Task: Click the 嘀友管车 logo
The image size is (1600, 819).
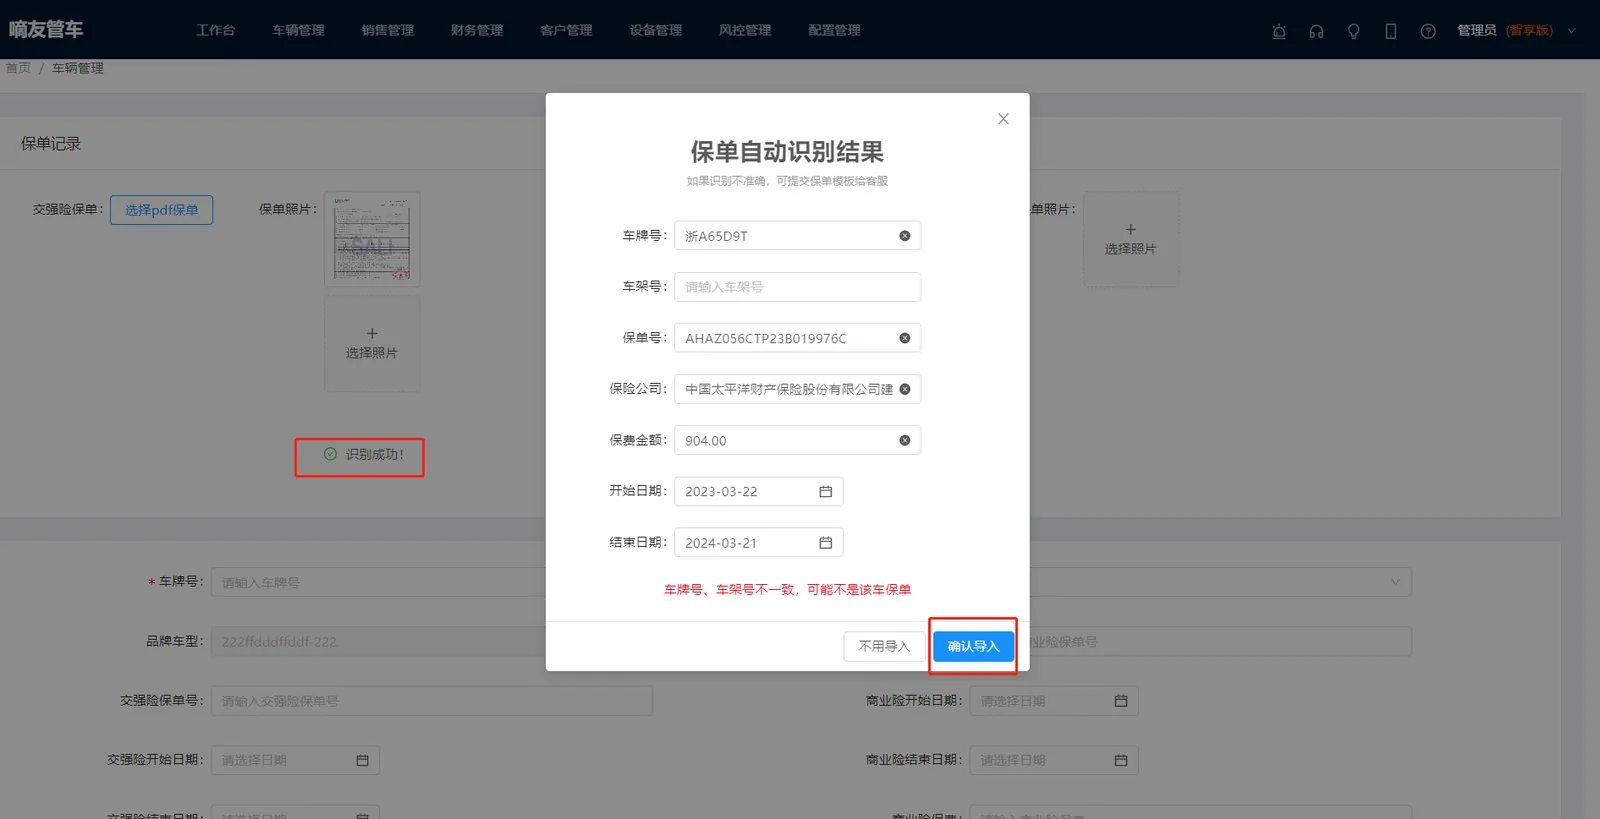Action: tap(46, 30)
